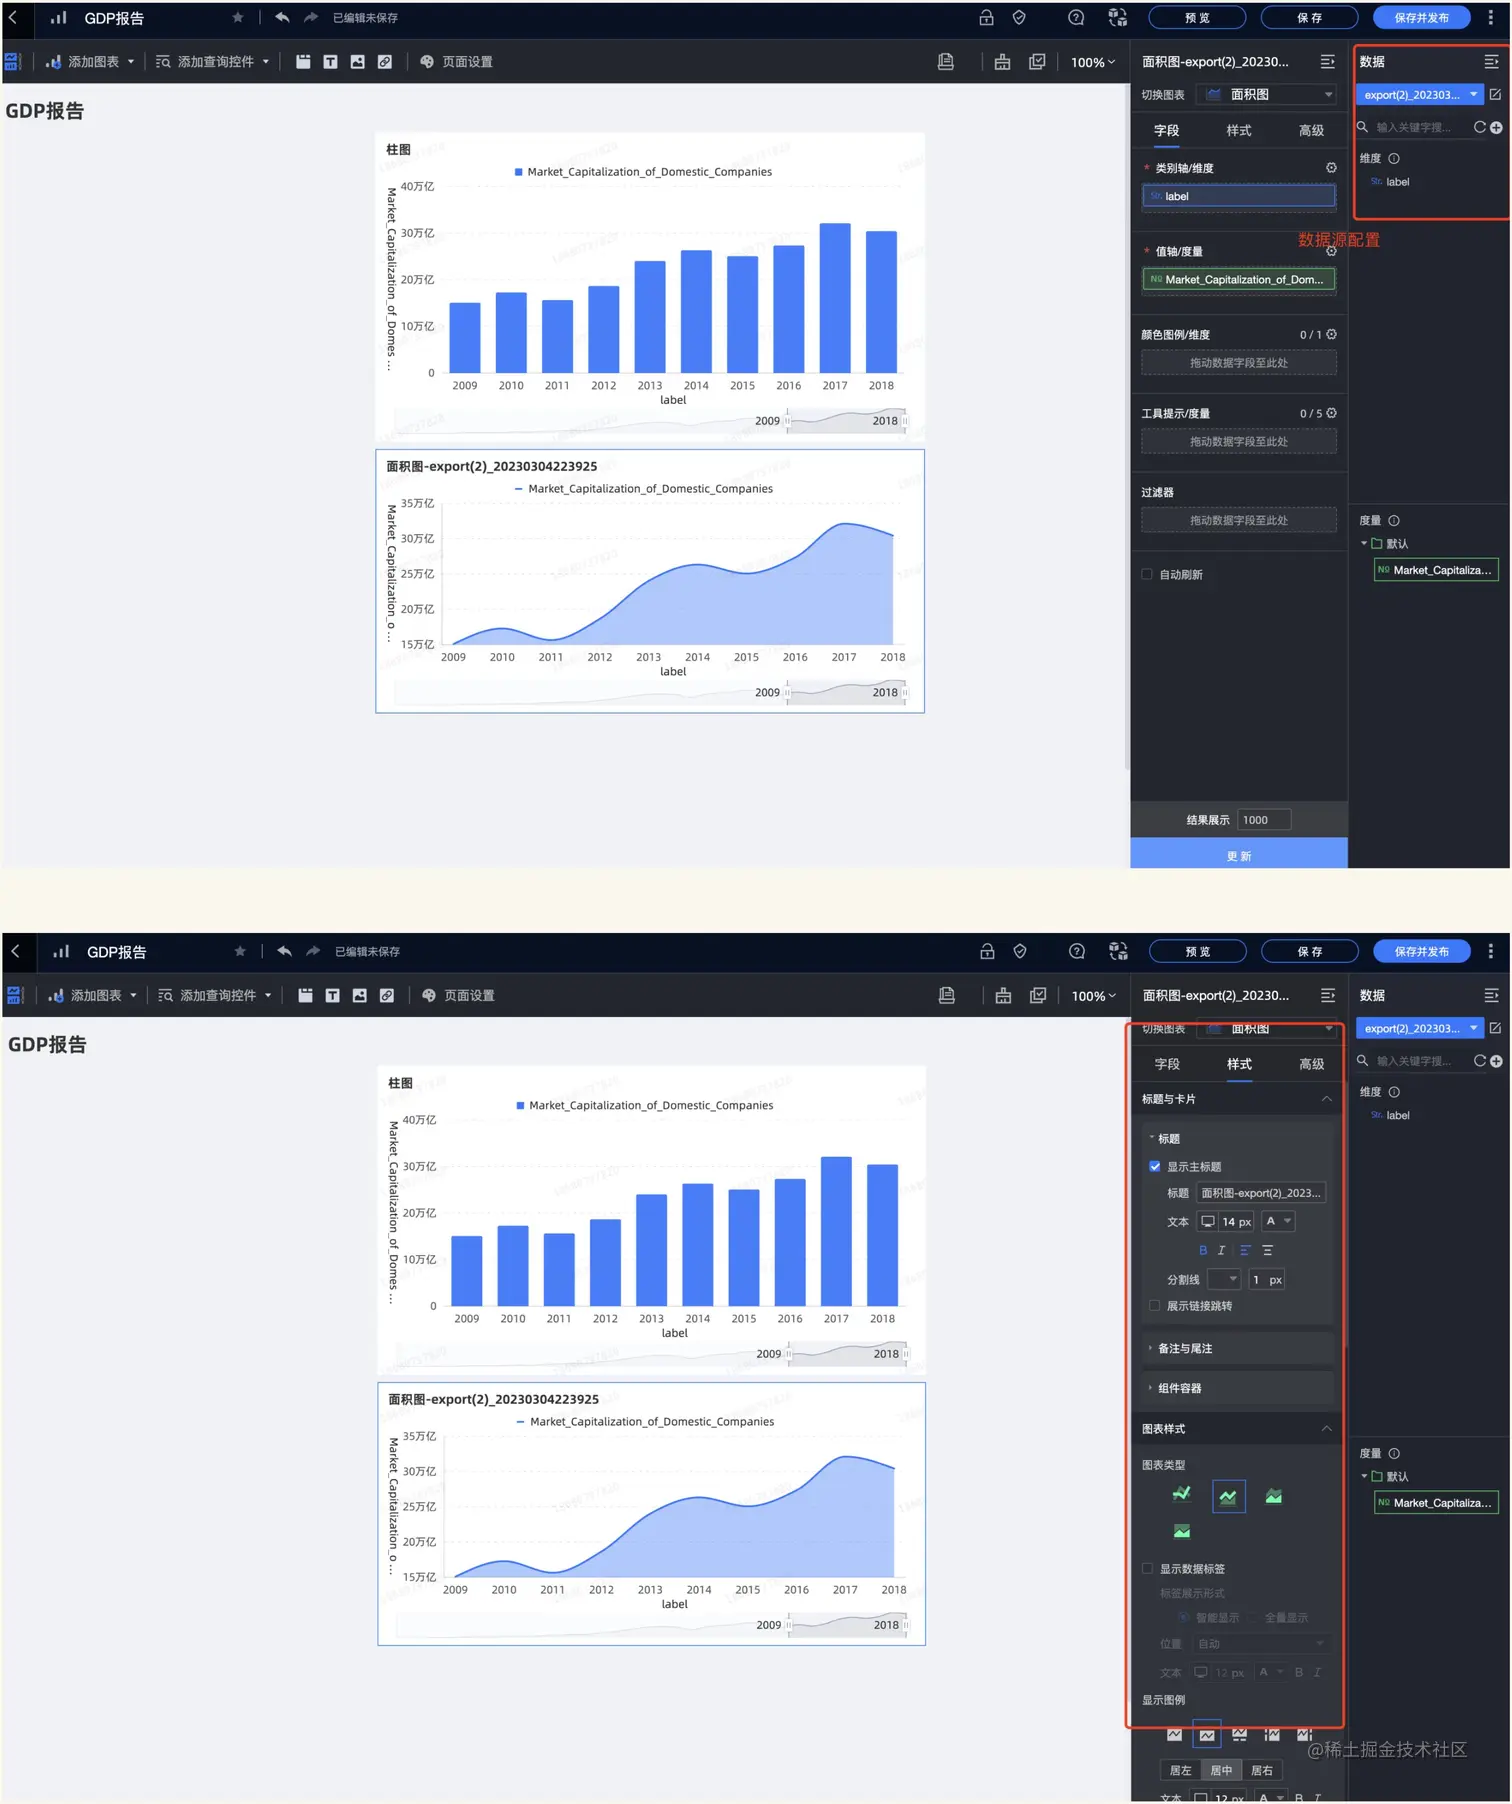
Task: Expand the 备注与尾注 section
Action: (1238, 1349)
